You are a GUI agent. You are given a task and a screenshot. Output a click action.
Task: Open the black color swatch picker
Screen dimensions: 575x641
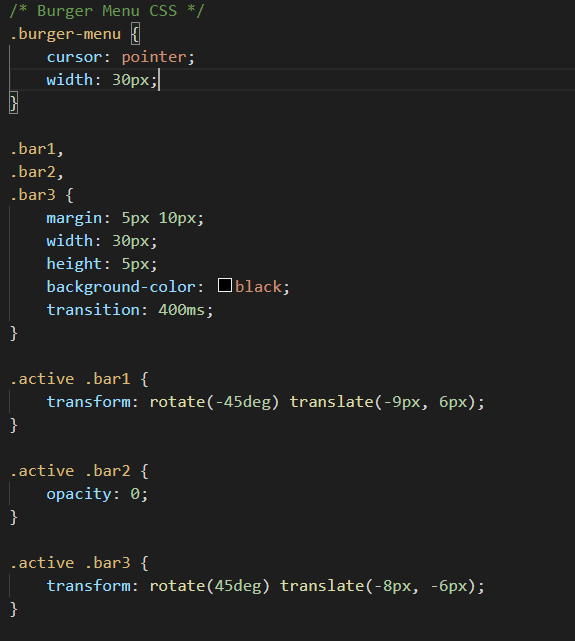tap(225, 285)
